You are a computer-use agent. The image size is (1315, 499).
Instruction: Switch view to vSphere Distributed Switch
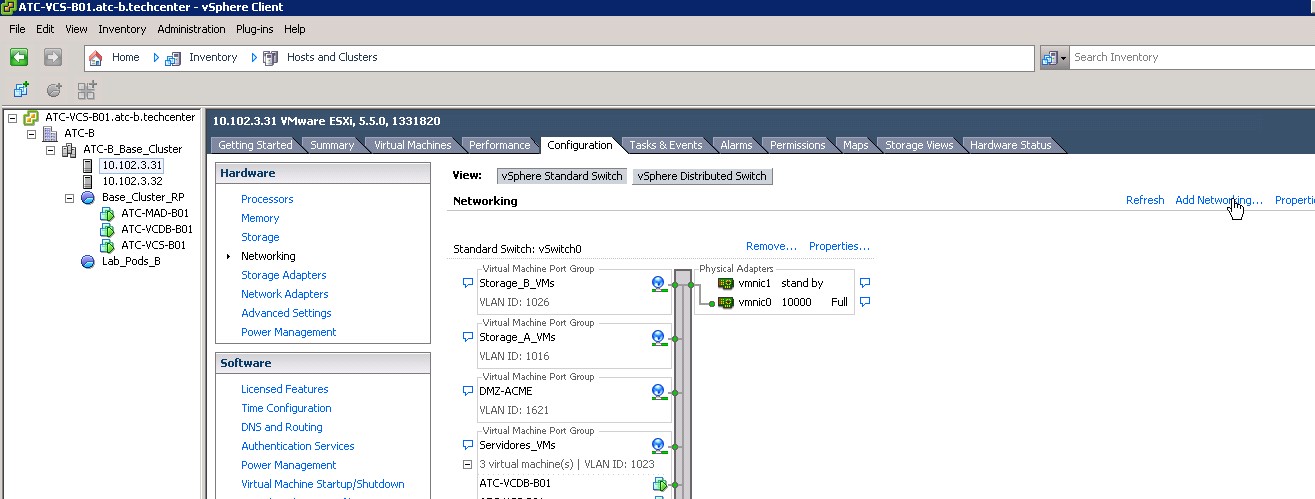point(702,176)
